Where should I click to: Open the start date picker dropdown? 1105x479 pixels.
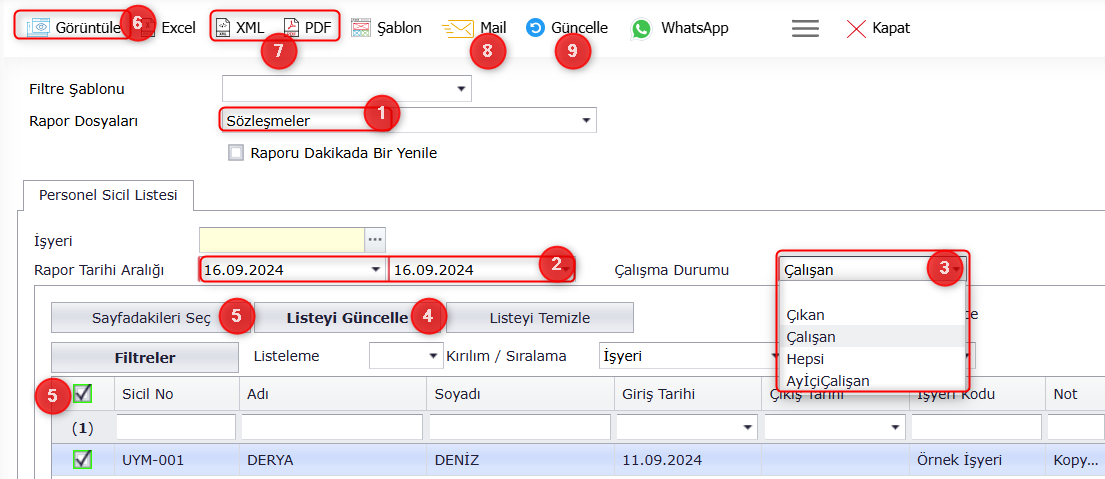click(375, 270)
